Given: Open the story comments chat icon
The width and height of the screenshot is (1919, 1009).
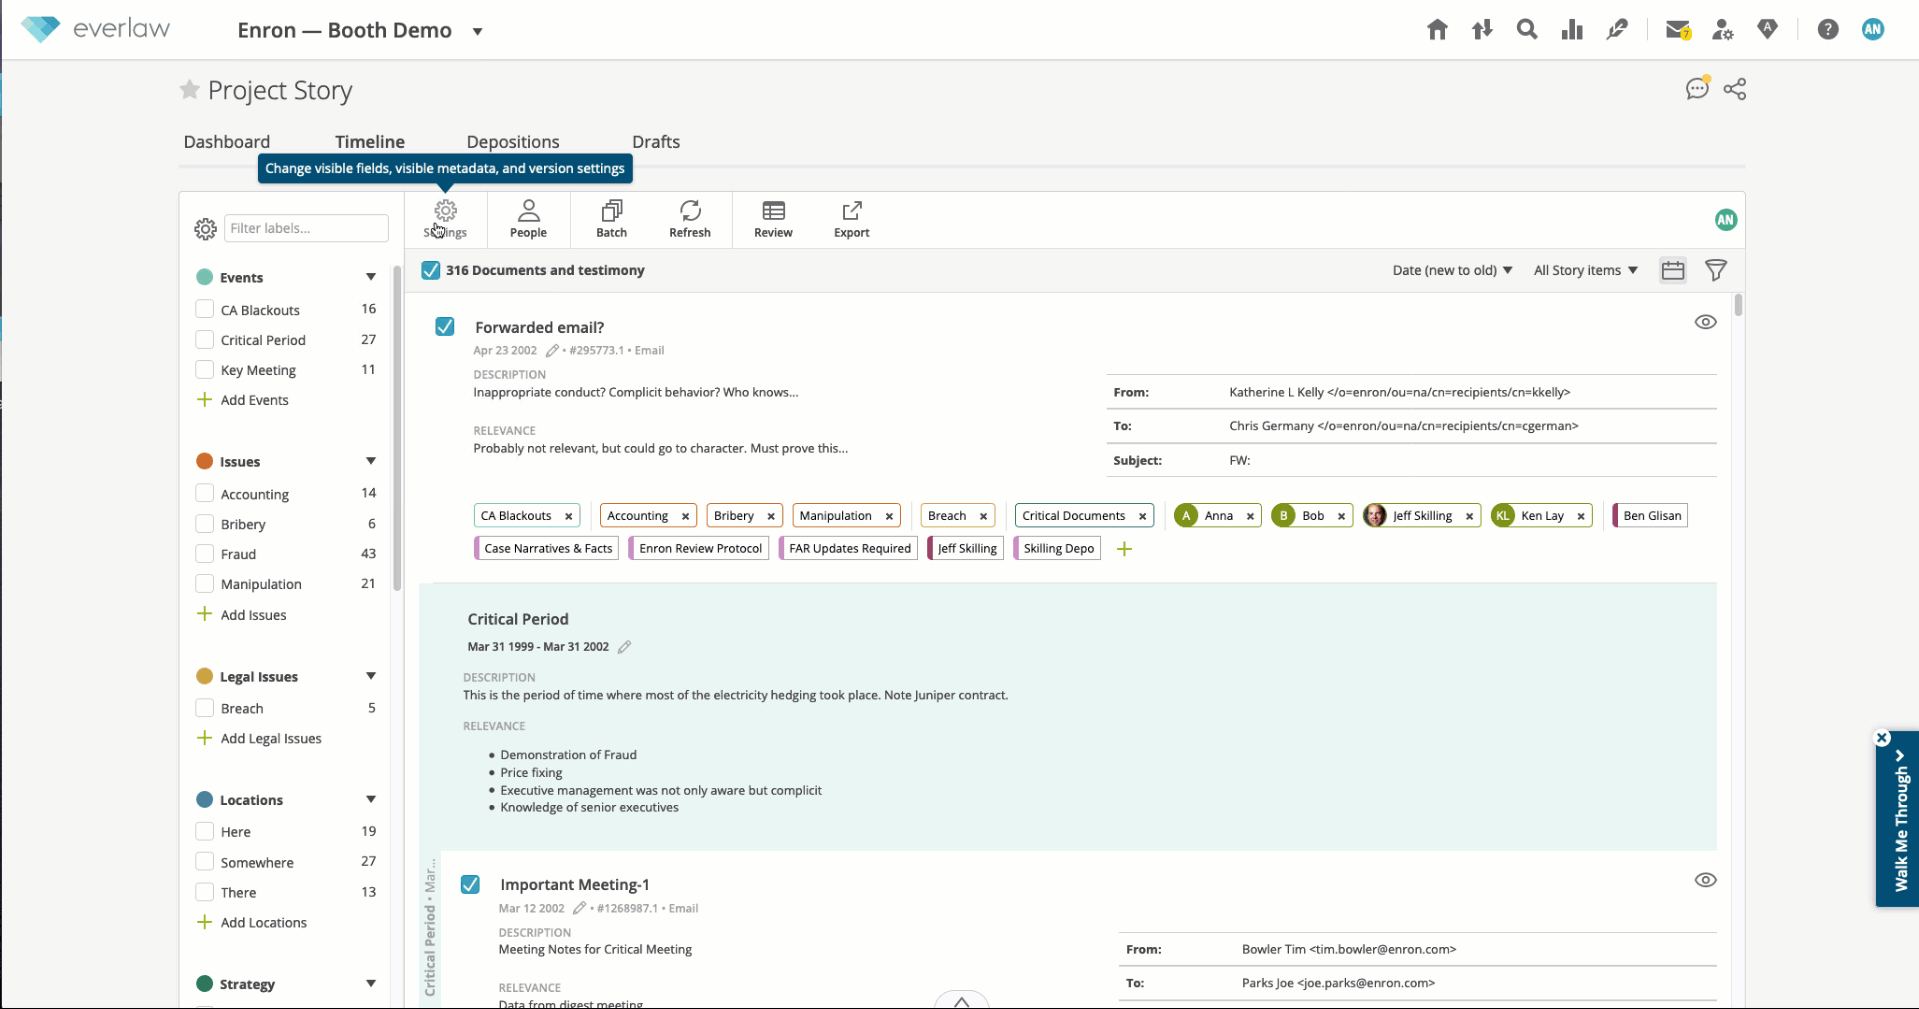Looking at the screenshot, I should (1697, 89).
